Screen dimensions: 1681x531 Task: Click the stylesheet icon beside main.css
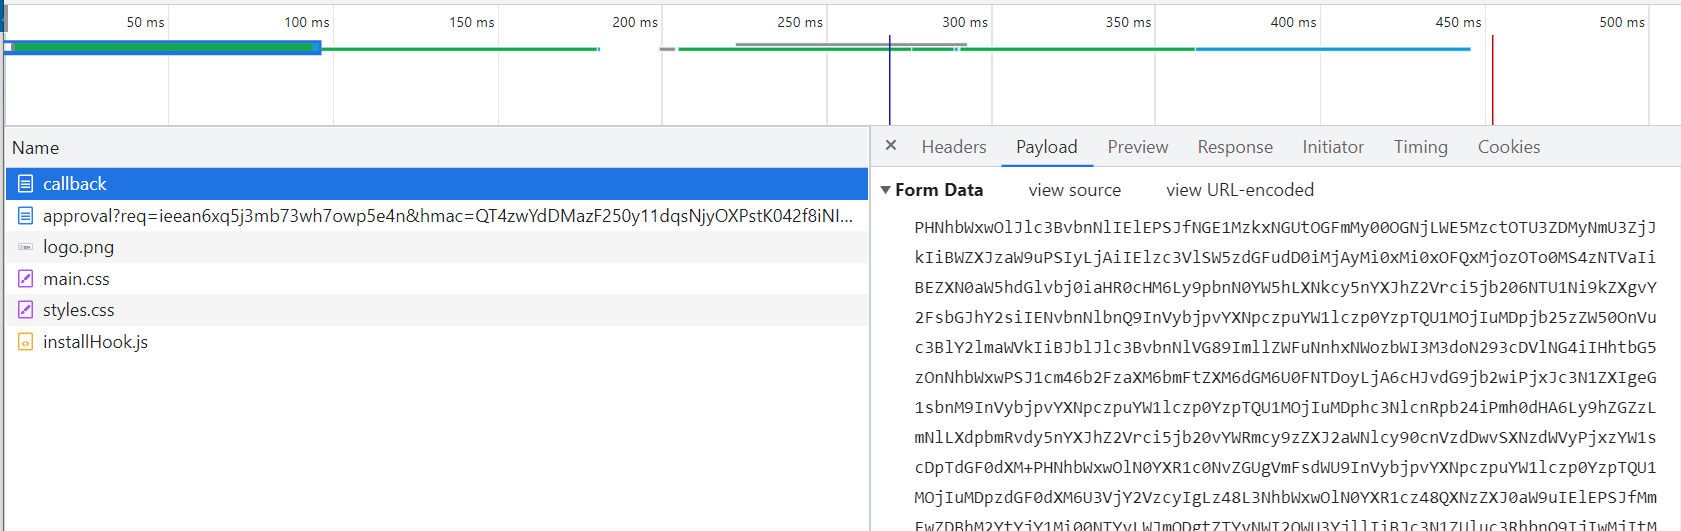tap(26, 279)
